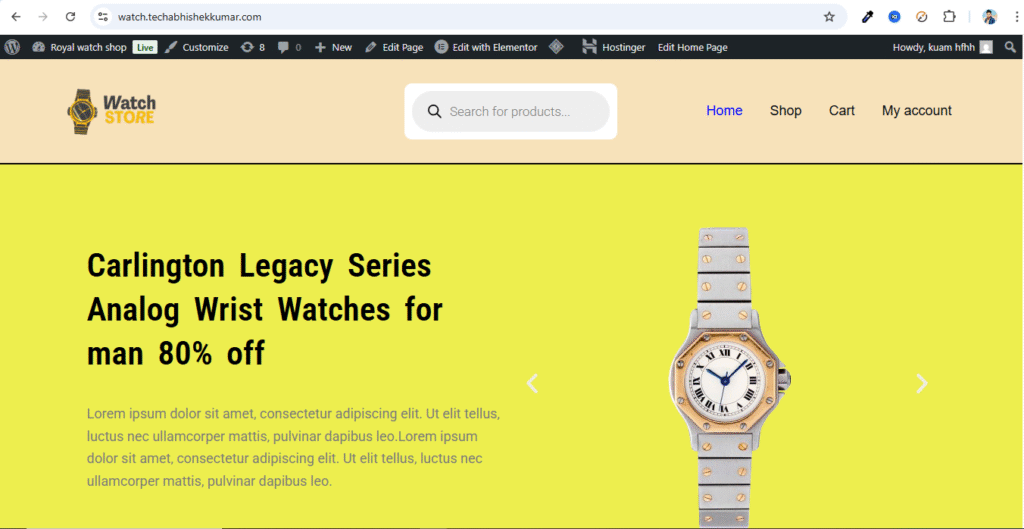Go to previous slide with left arrow

pos(532,383)
